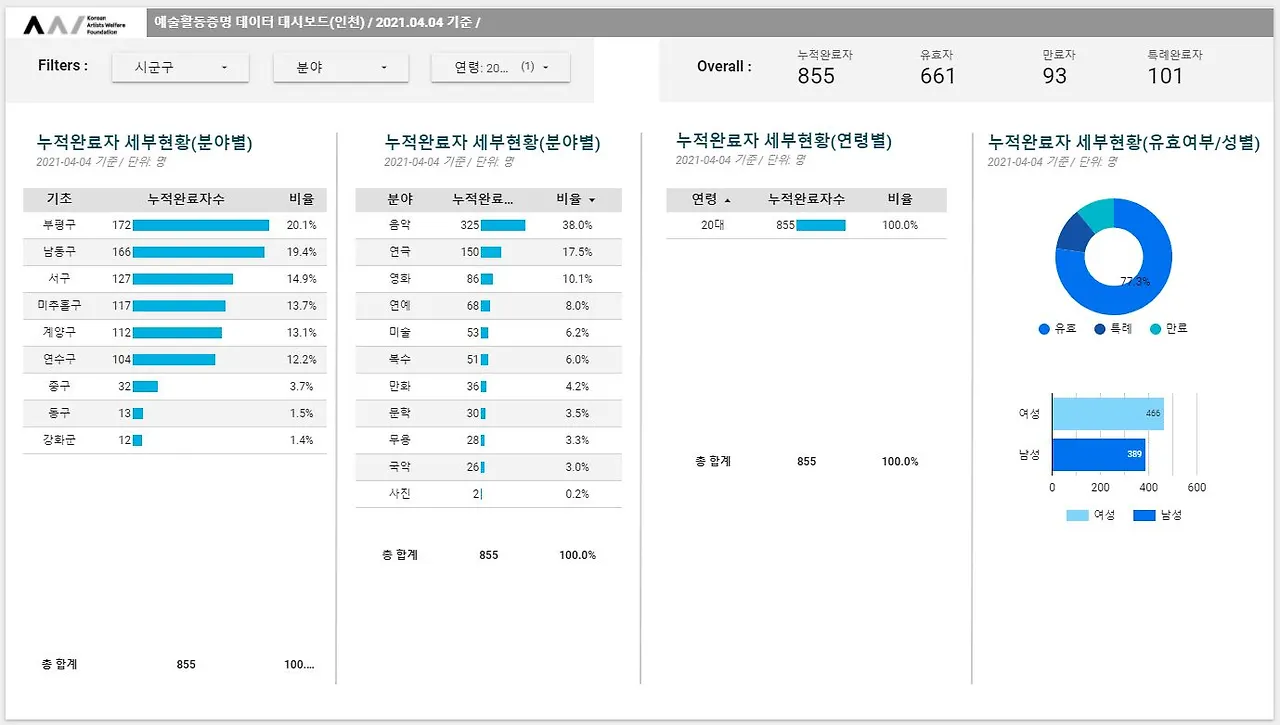Click the 만료 legend dot under the donut chart
Viewport: 1280px width, 725px height.
(x=1155, y=328)
